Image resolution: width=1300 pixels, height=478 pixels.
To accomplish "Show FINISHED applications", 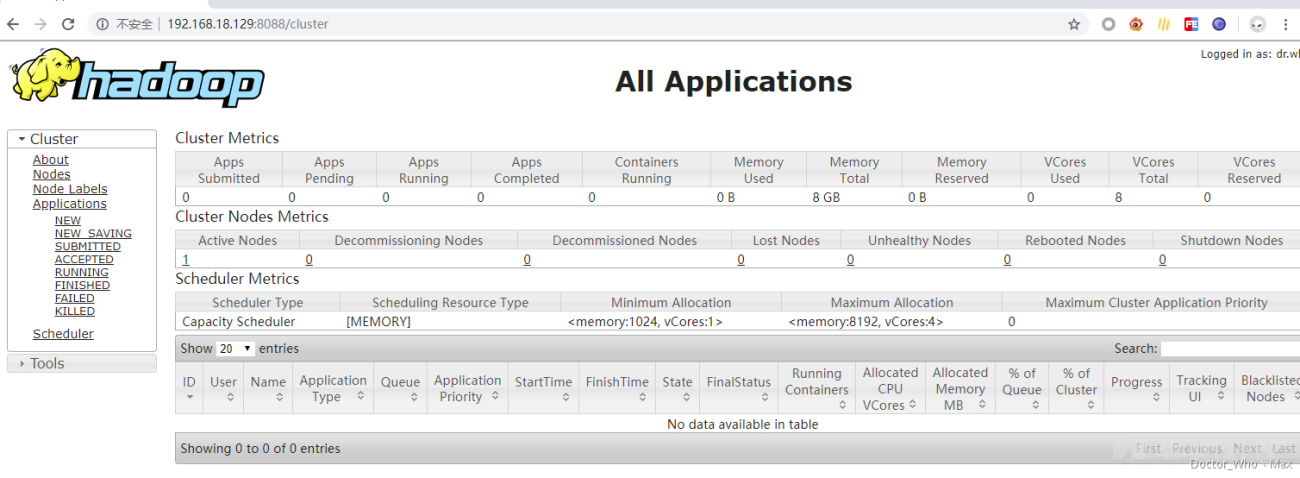I will pyautogui.click(x=82, y=285).
